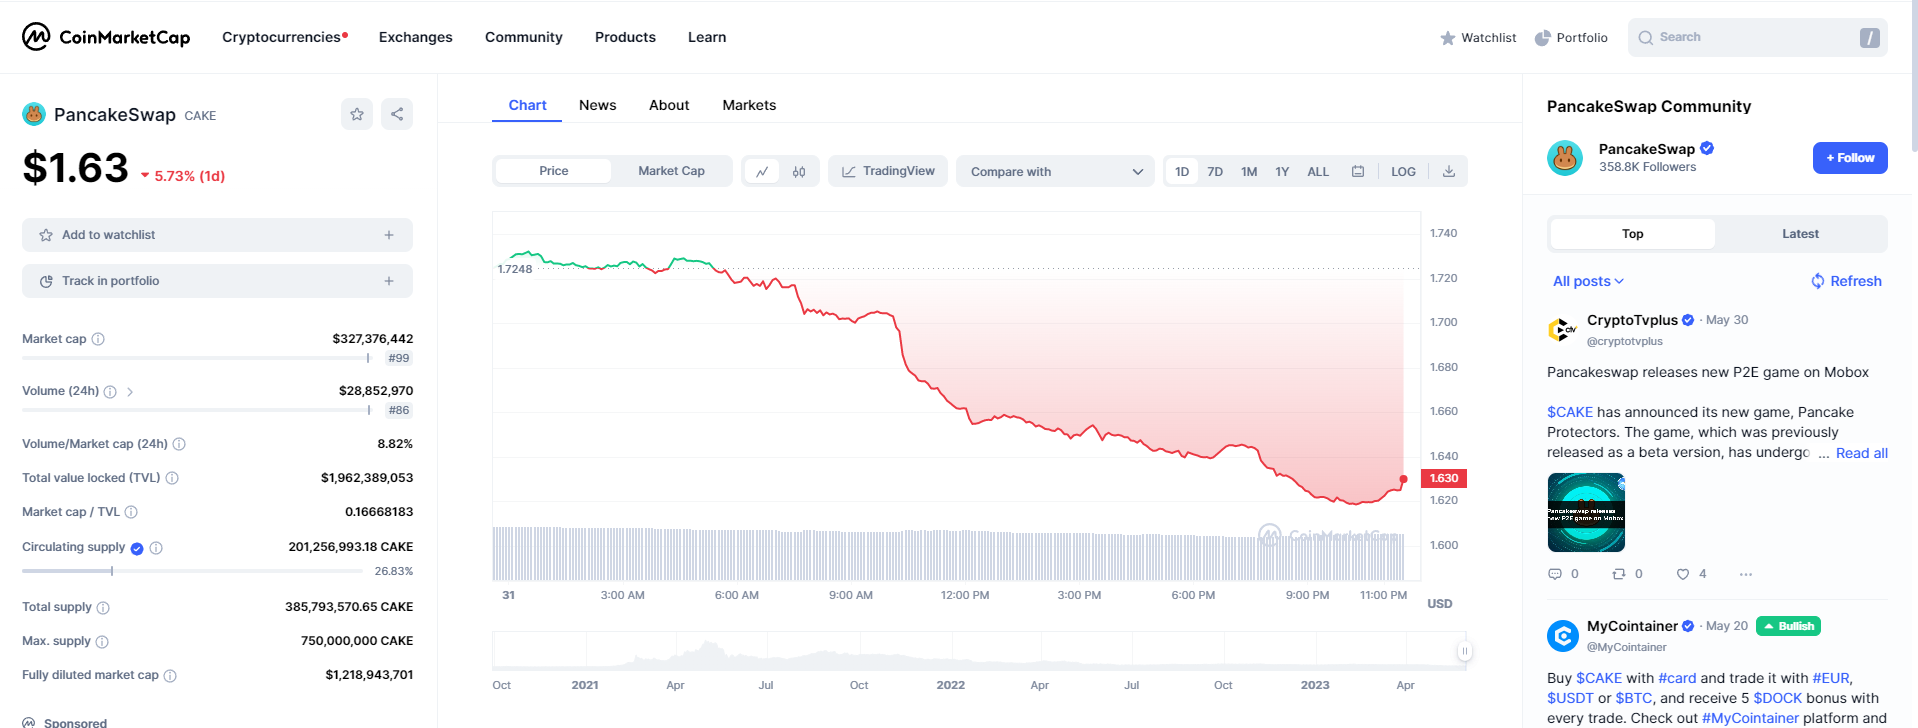Switch to the News tab
This screenshot has width=1918, height=728.
597,105
